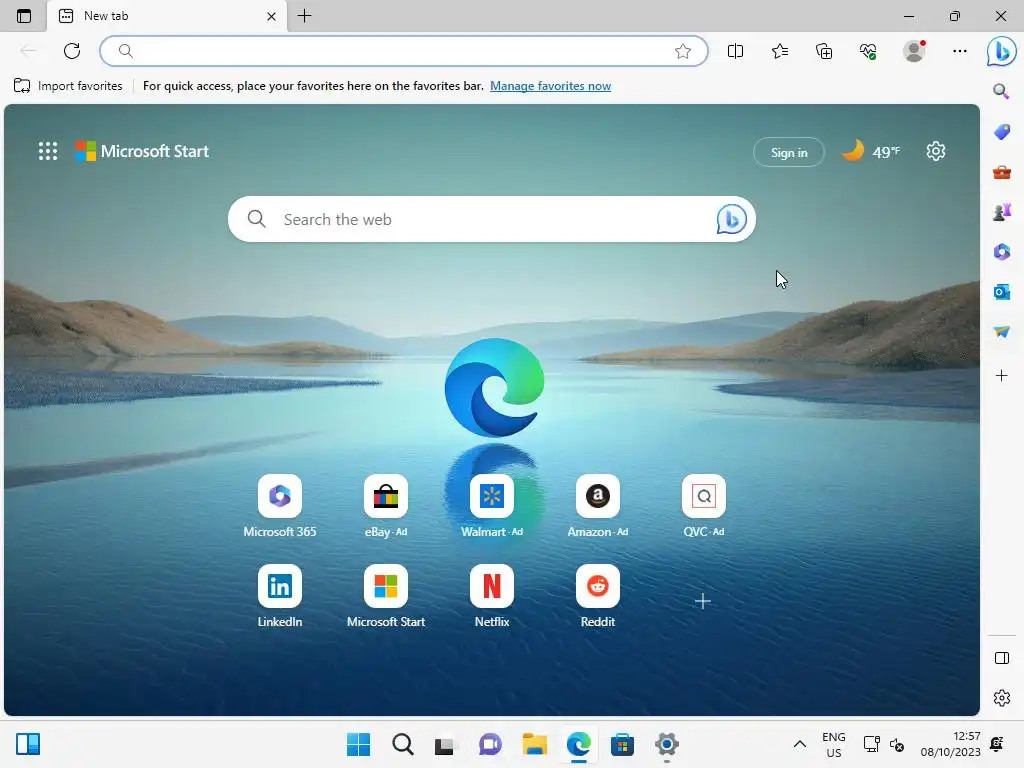Open the 49°F weather widget
Viewport: 1024px width, 768px height.
tap(871, 152)
